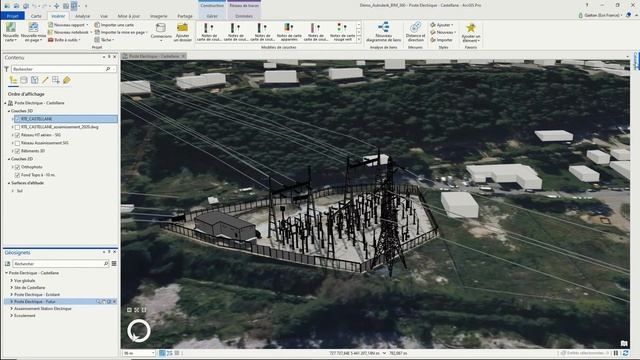
Task: Select List by Labeling tag icon
Action: 67,80
